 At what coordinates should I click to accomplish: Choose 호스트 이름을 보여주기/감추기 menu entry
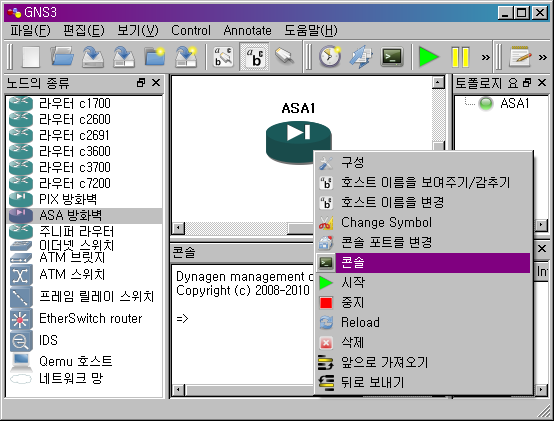[x=423, y=183]
